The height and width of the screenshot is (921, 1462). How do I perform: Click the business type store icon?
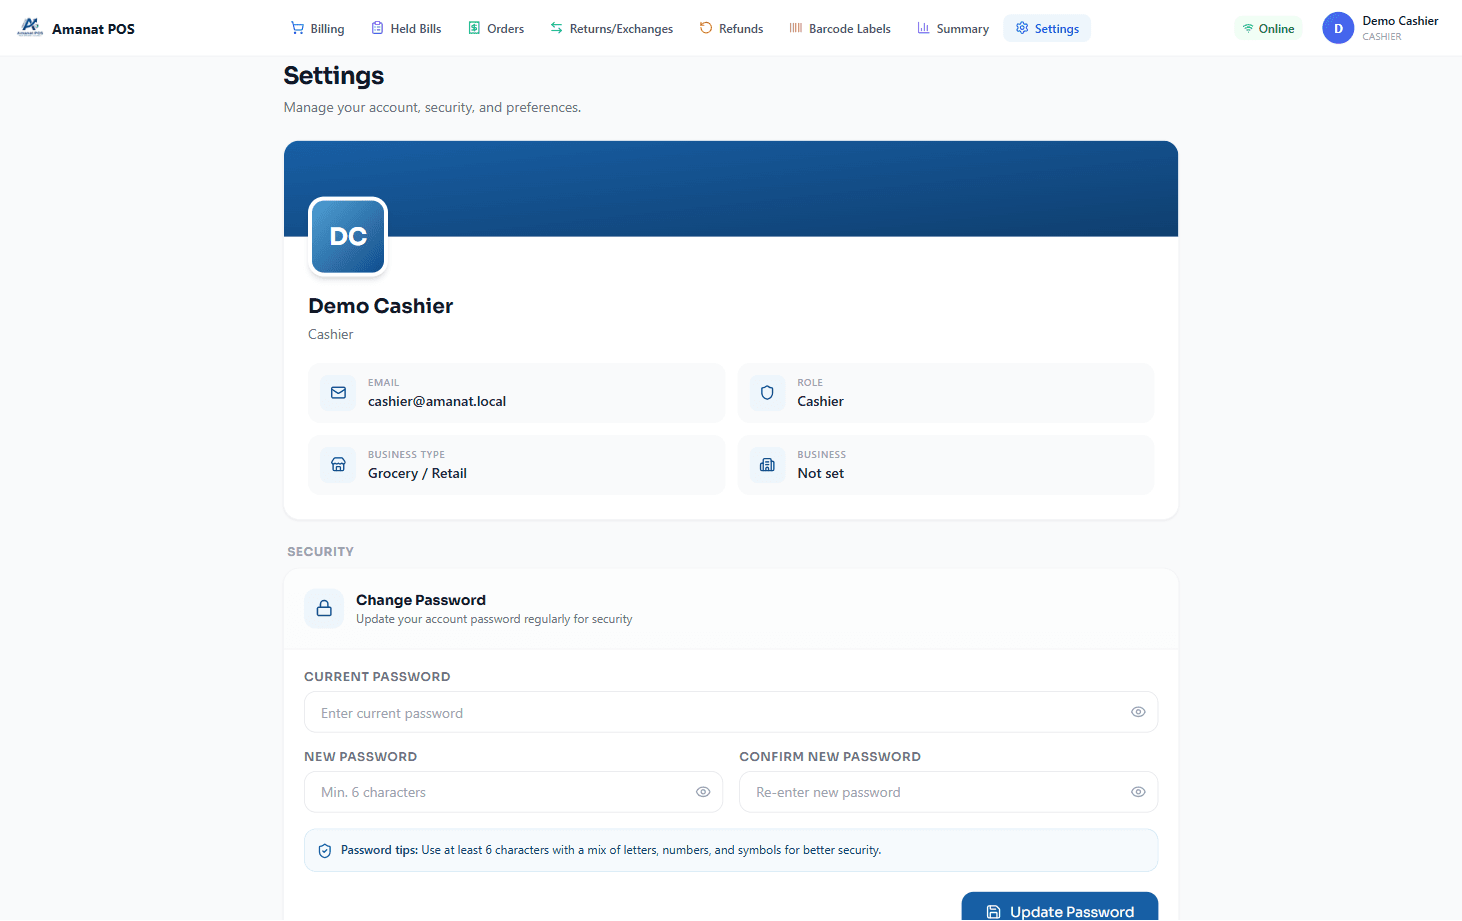(338, 465)
